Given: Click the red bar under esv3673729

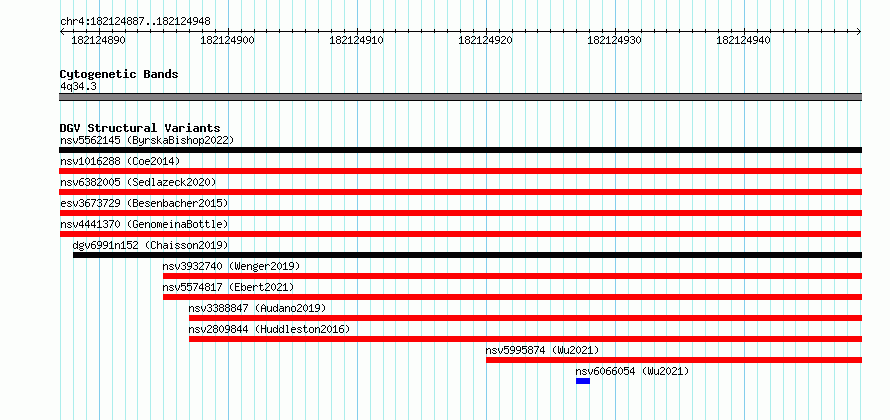Looking at the screenshot, I should (460, 213).
